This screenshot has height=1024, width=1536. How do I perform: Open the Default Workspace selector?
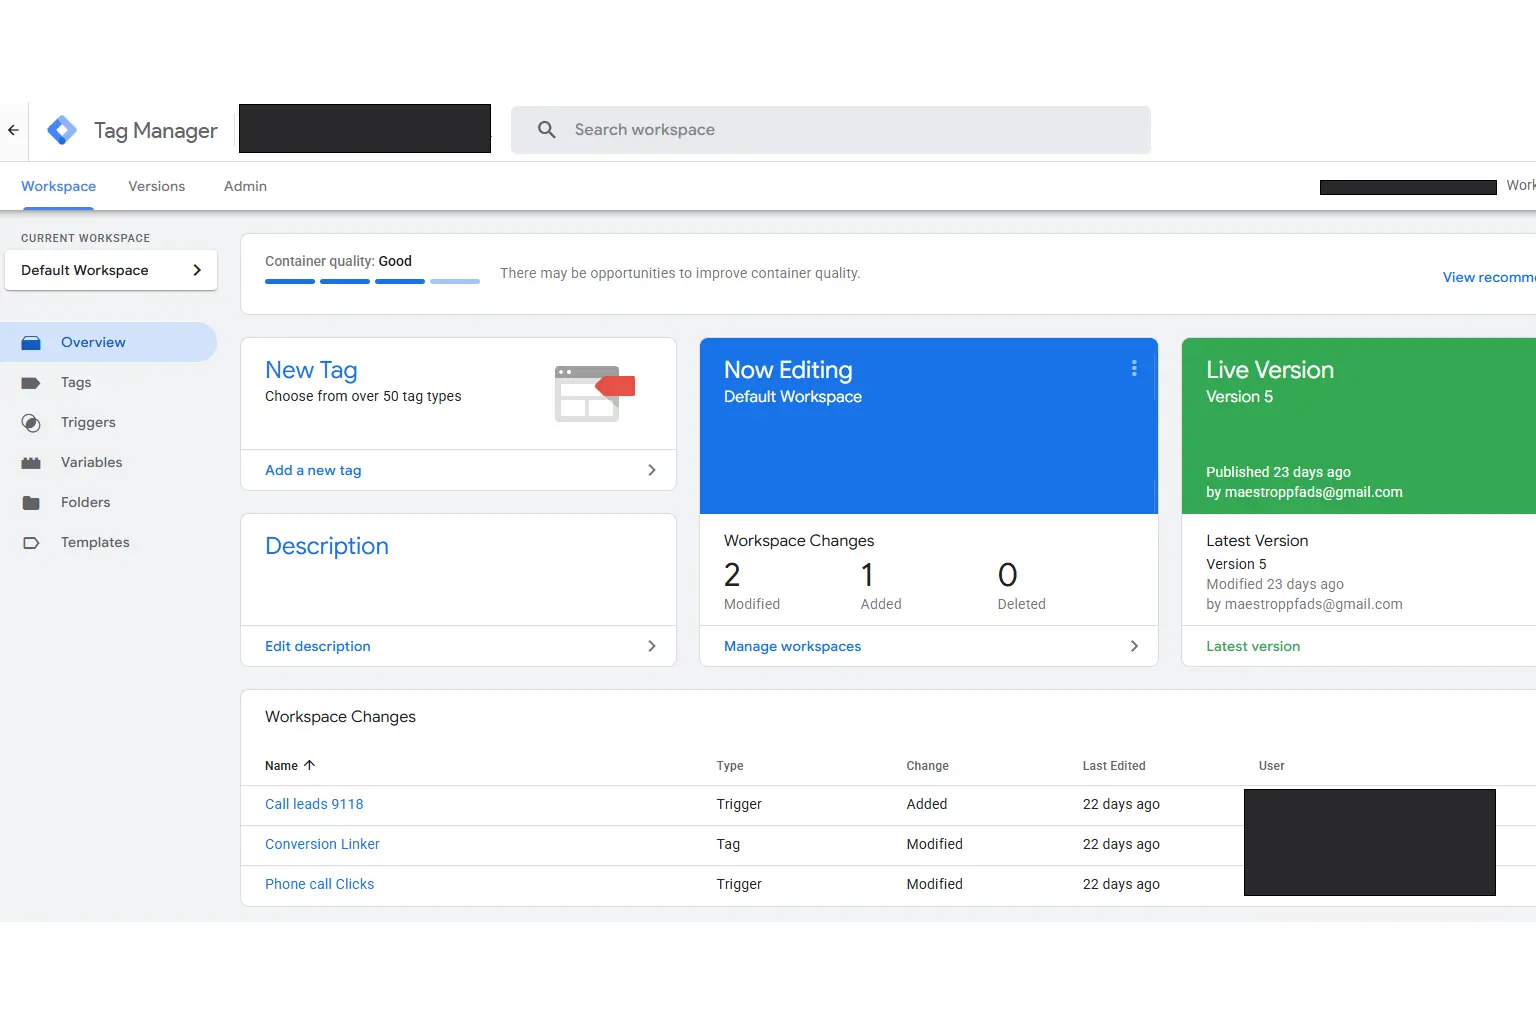pos(111,270)
